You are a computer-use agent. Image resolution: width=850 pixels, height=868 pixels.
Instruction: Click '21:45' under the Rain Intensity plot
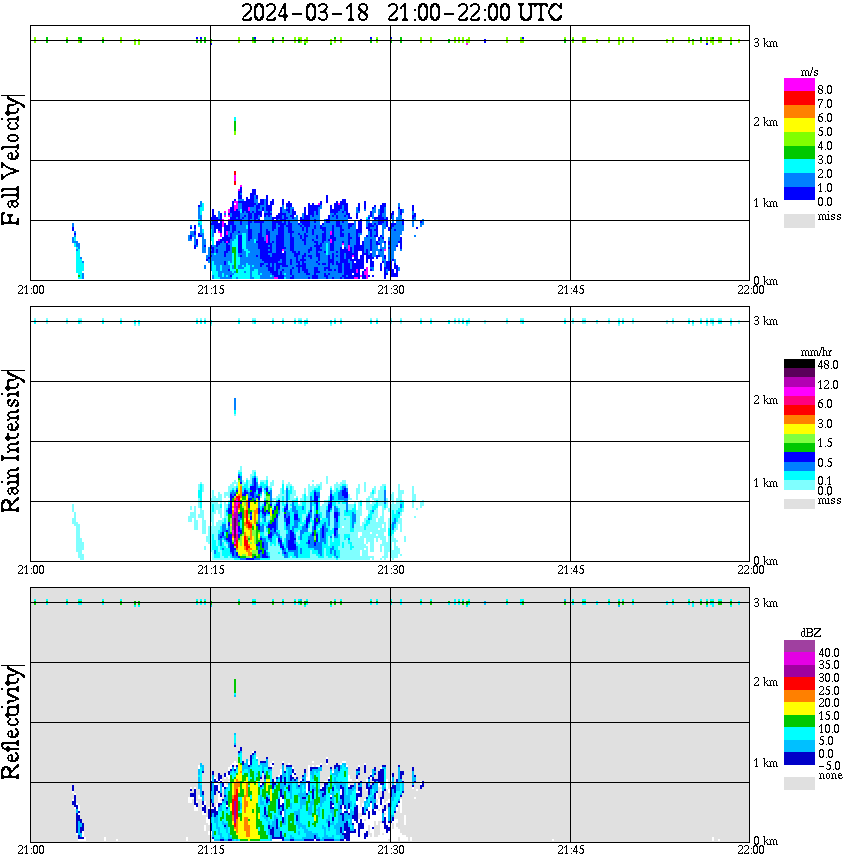point(570,570)
